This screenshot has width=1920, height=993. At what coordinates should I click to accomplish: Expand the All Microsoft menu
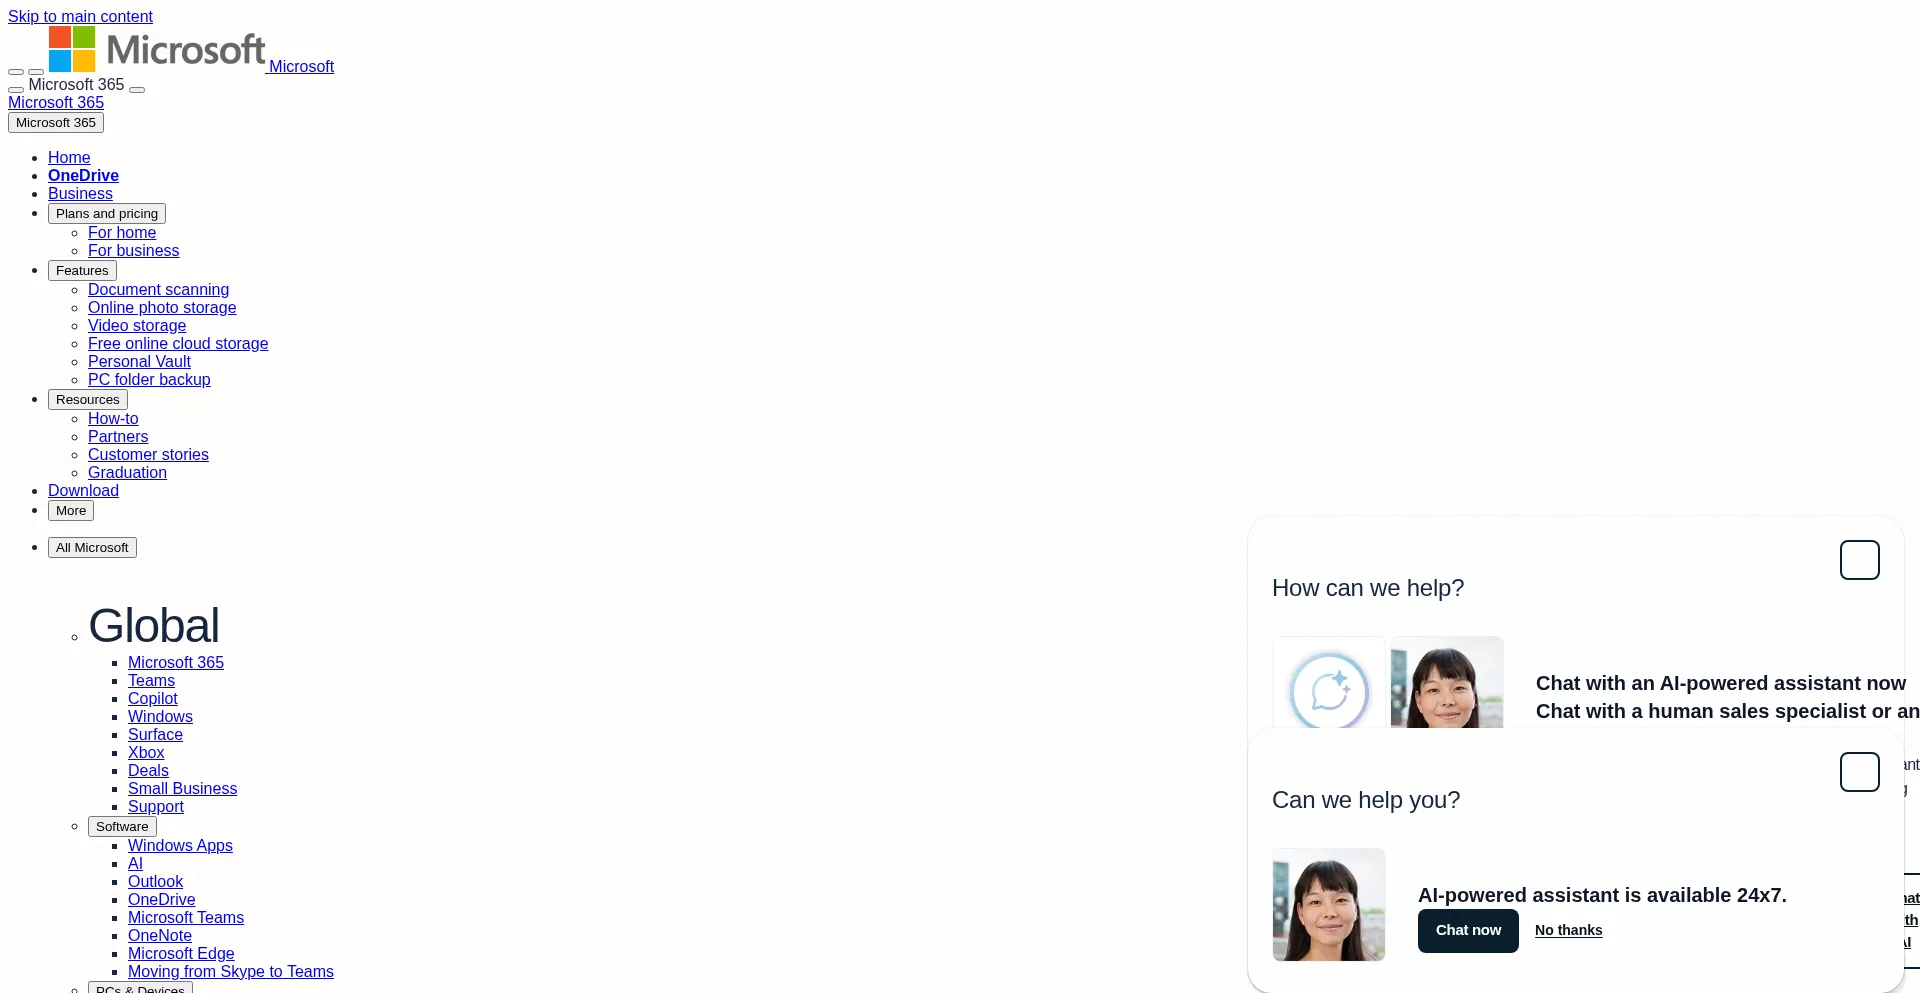pos(92,548)
